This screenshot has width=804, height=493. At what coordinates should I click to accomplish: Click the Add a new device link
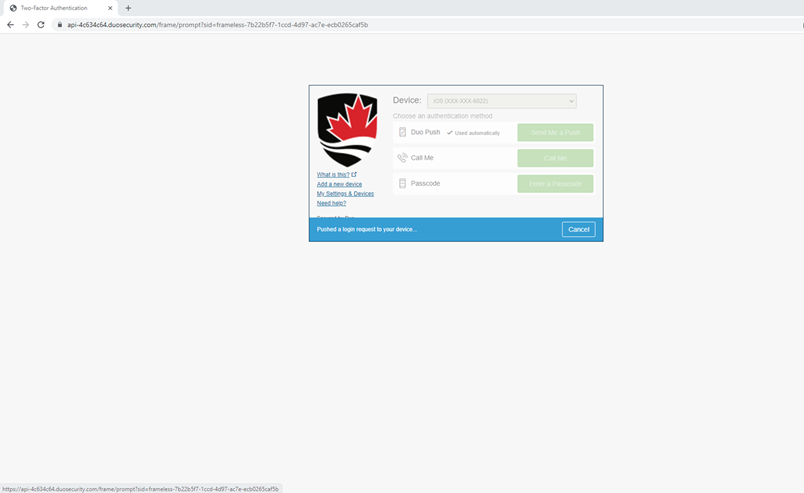[x=339, y=184]
